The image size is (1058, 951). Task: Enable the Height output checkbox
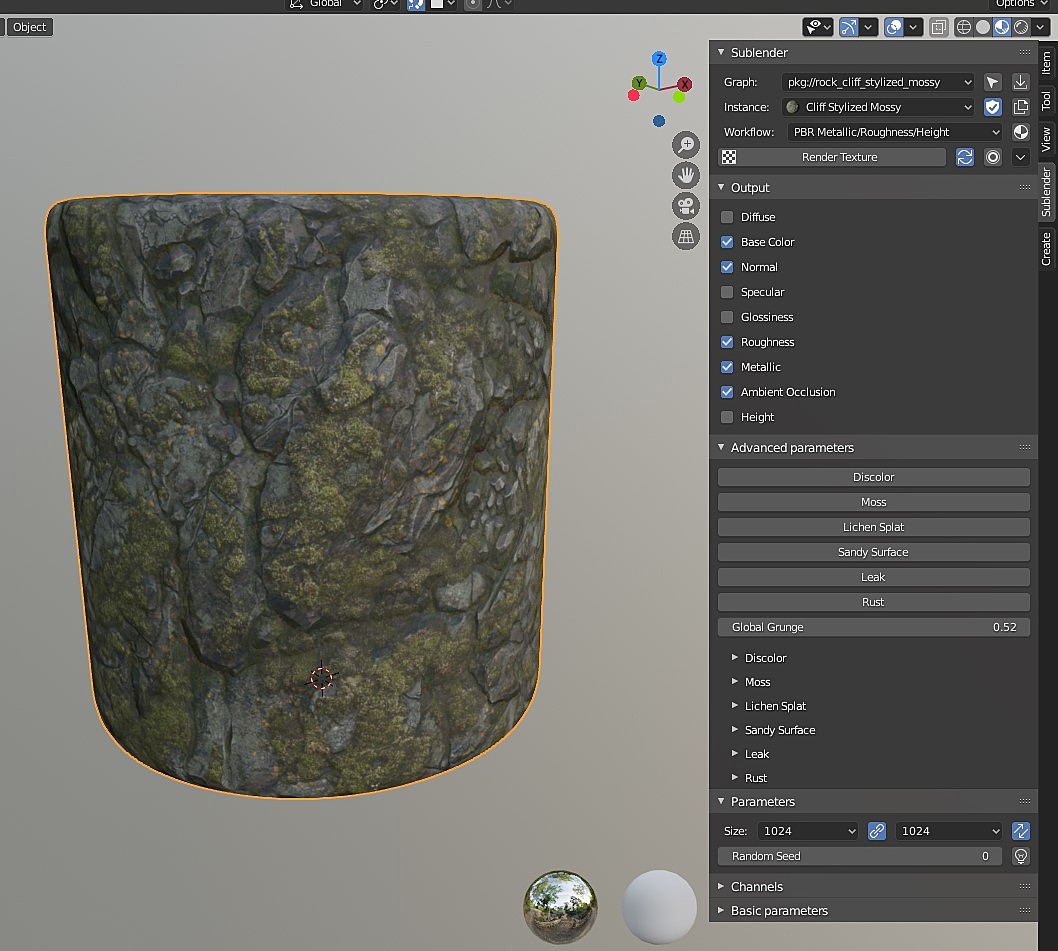pyautogui.click(x=727, y=417)
